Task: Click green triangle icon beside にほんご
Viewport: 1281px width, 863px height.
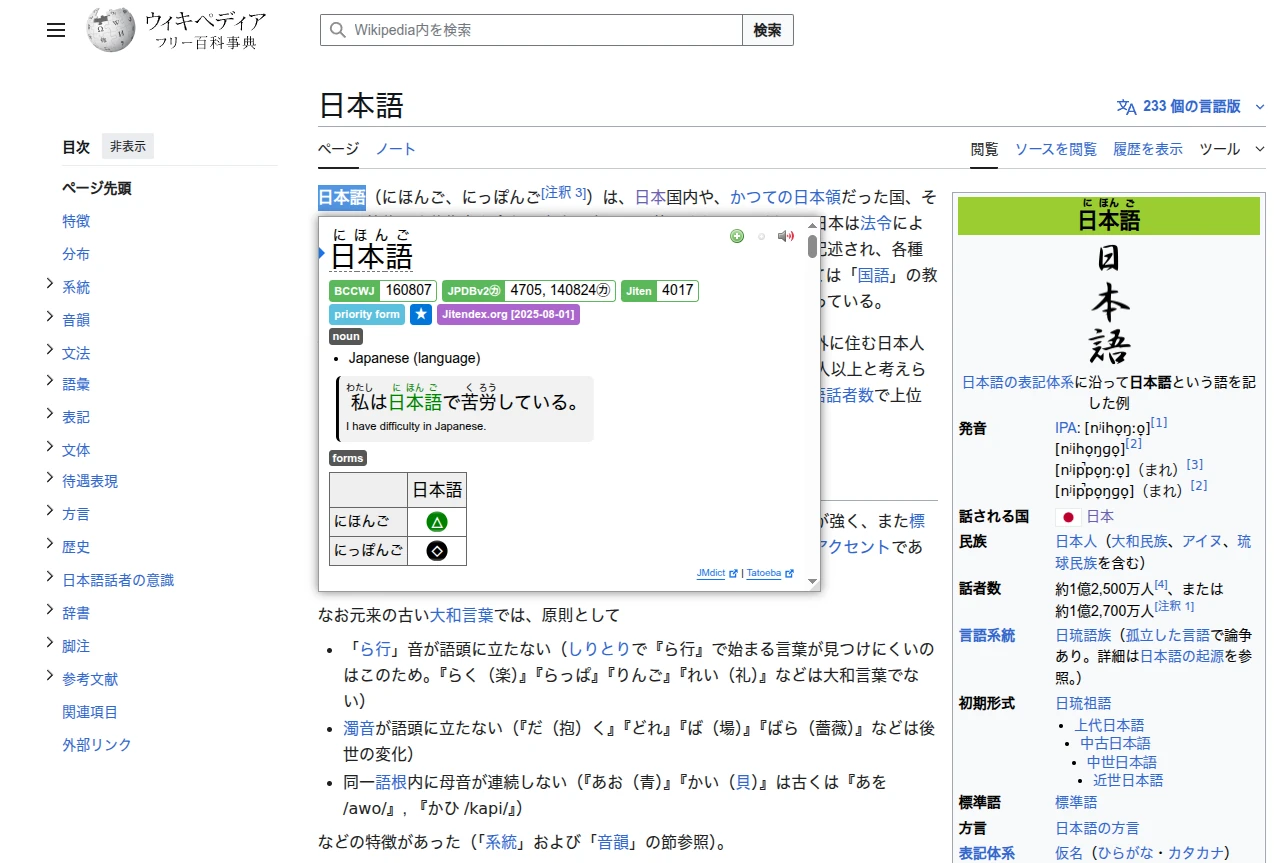Action: (x=436, y=522)
